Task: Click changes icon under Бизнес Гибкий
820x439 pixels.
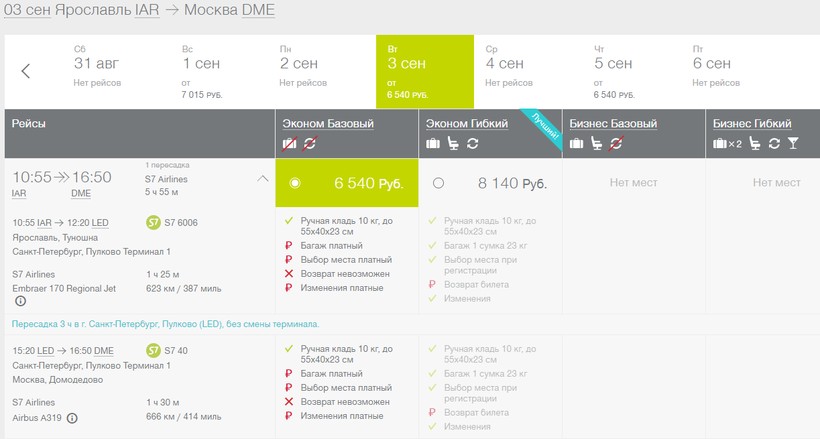Action: (x=774, y=143)
